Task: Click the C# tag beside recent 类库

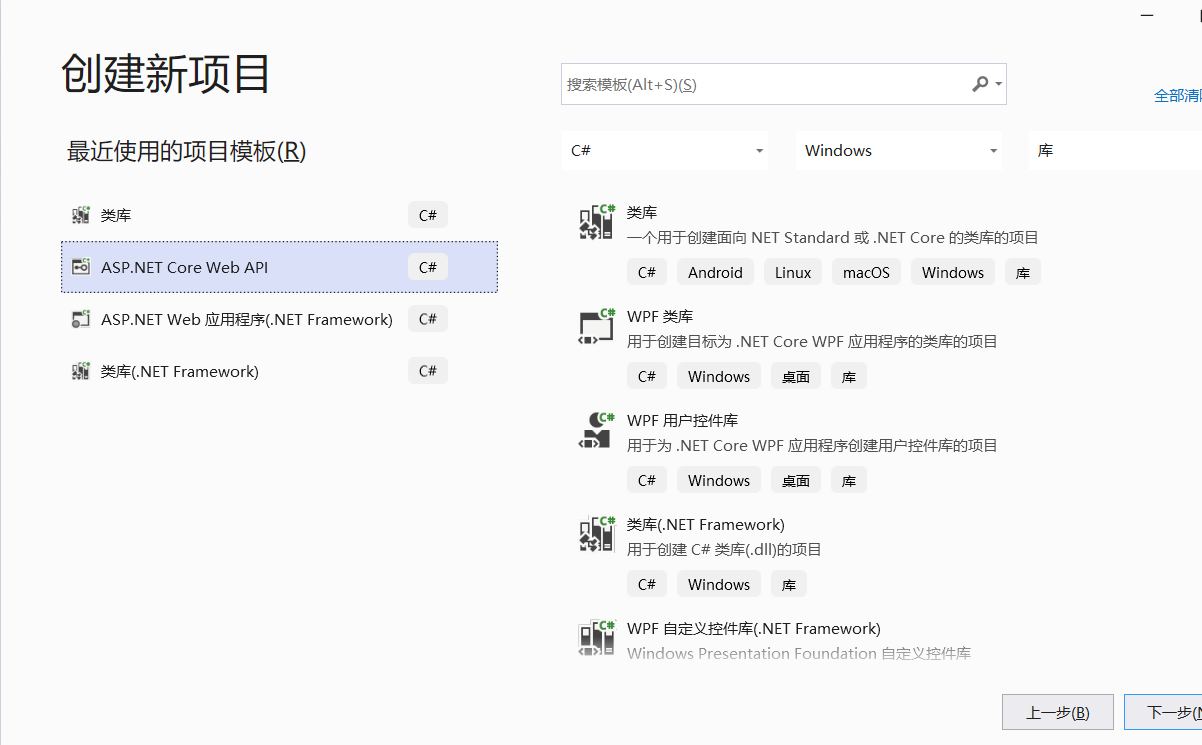Action: 428,215
